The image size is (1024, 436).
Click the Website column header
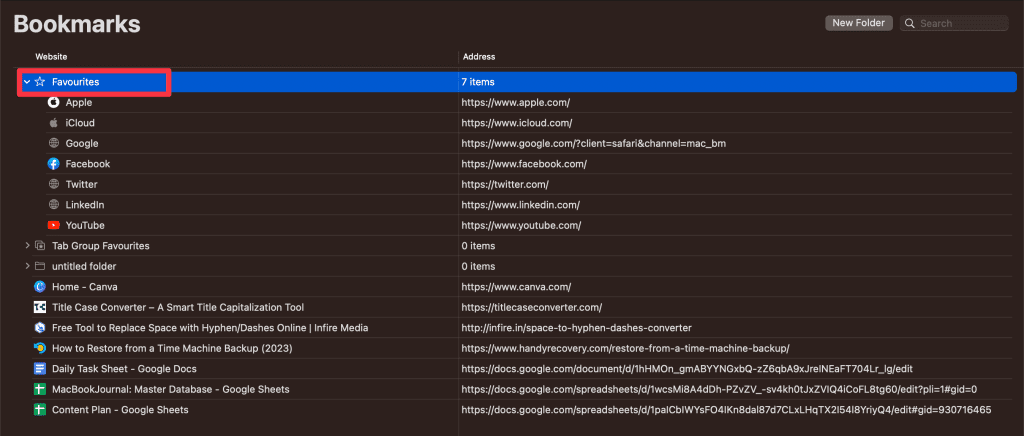click(x=51, y=57)
